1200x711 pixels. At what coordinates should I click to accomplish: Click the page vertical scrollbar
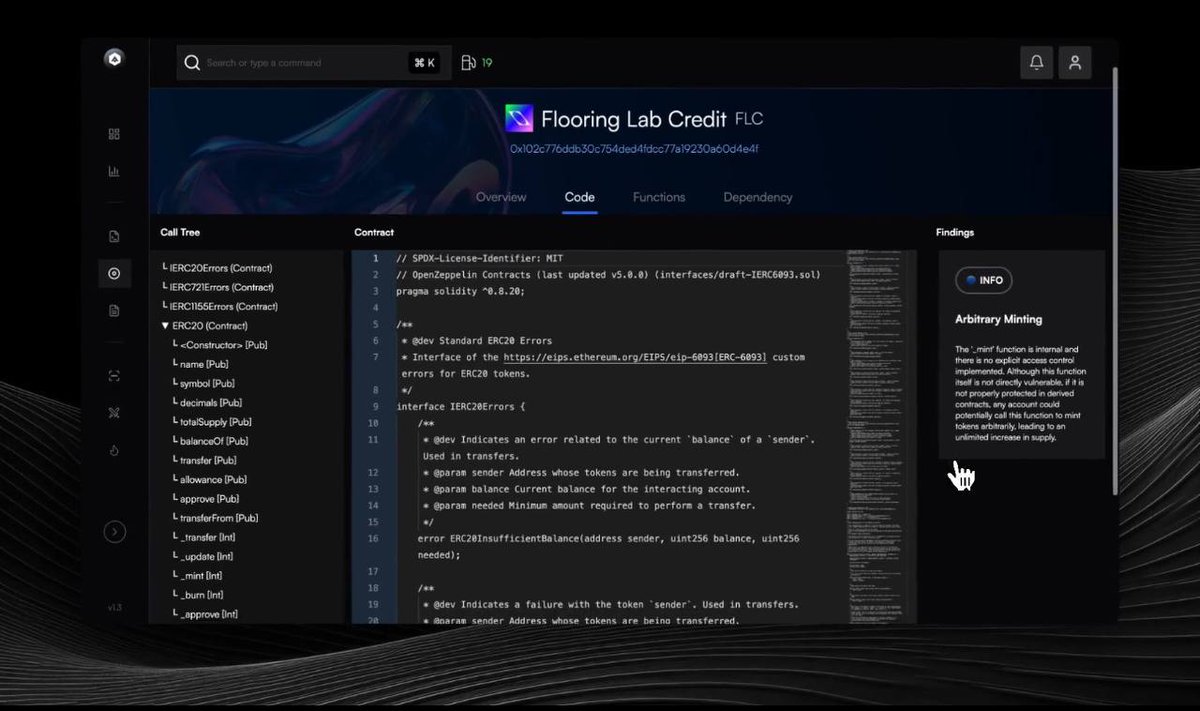point(1115,280)
